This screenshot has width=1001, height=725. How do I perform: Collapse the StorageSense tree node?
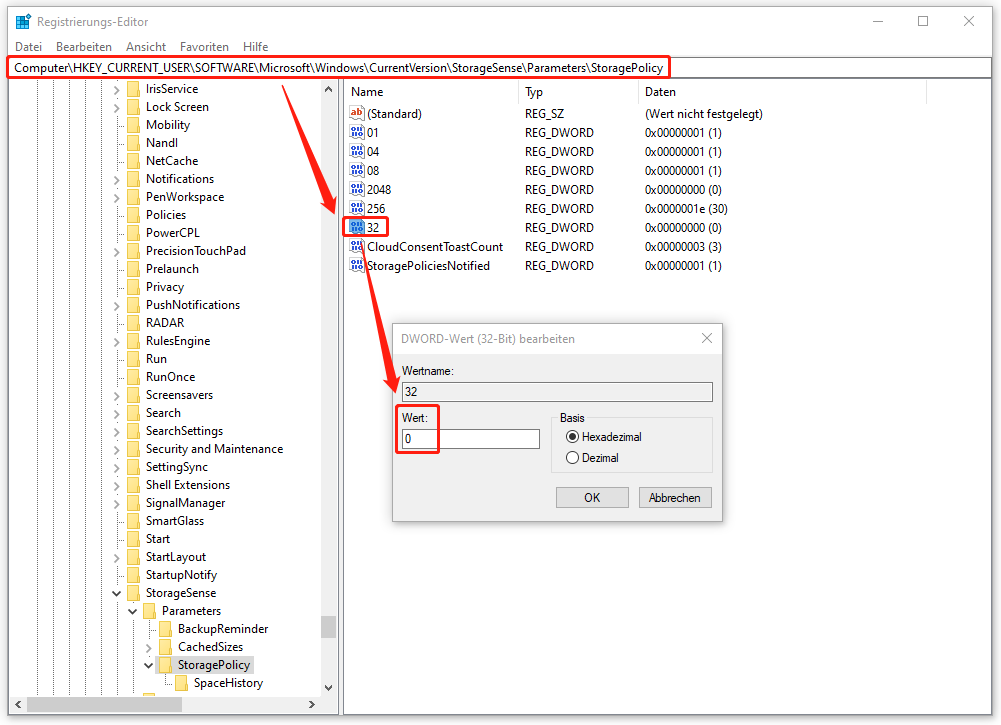pos(116,594)
